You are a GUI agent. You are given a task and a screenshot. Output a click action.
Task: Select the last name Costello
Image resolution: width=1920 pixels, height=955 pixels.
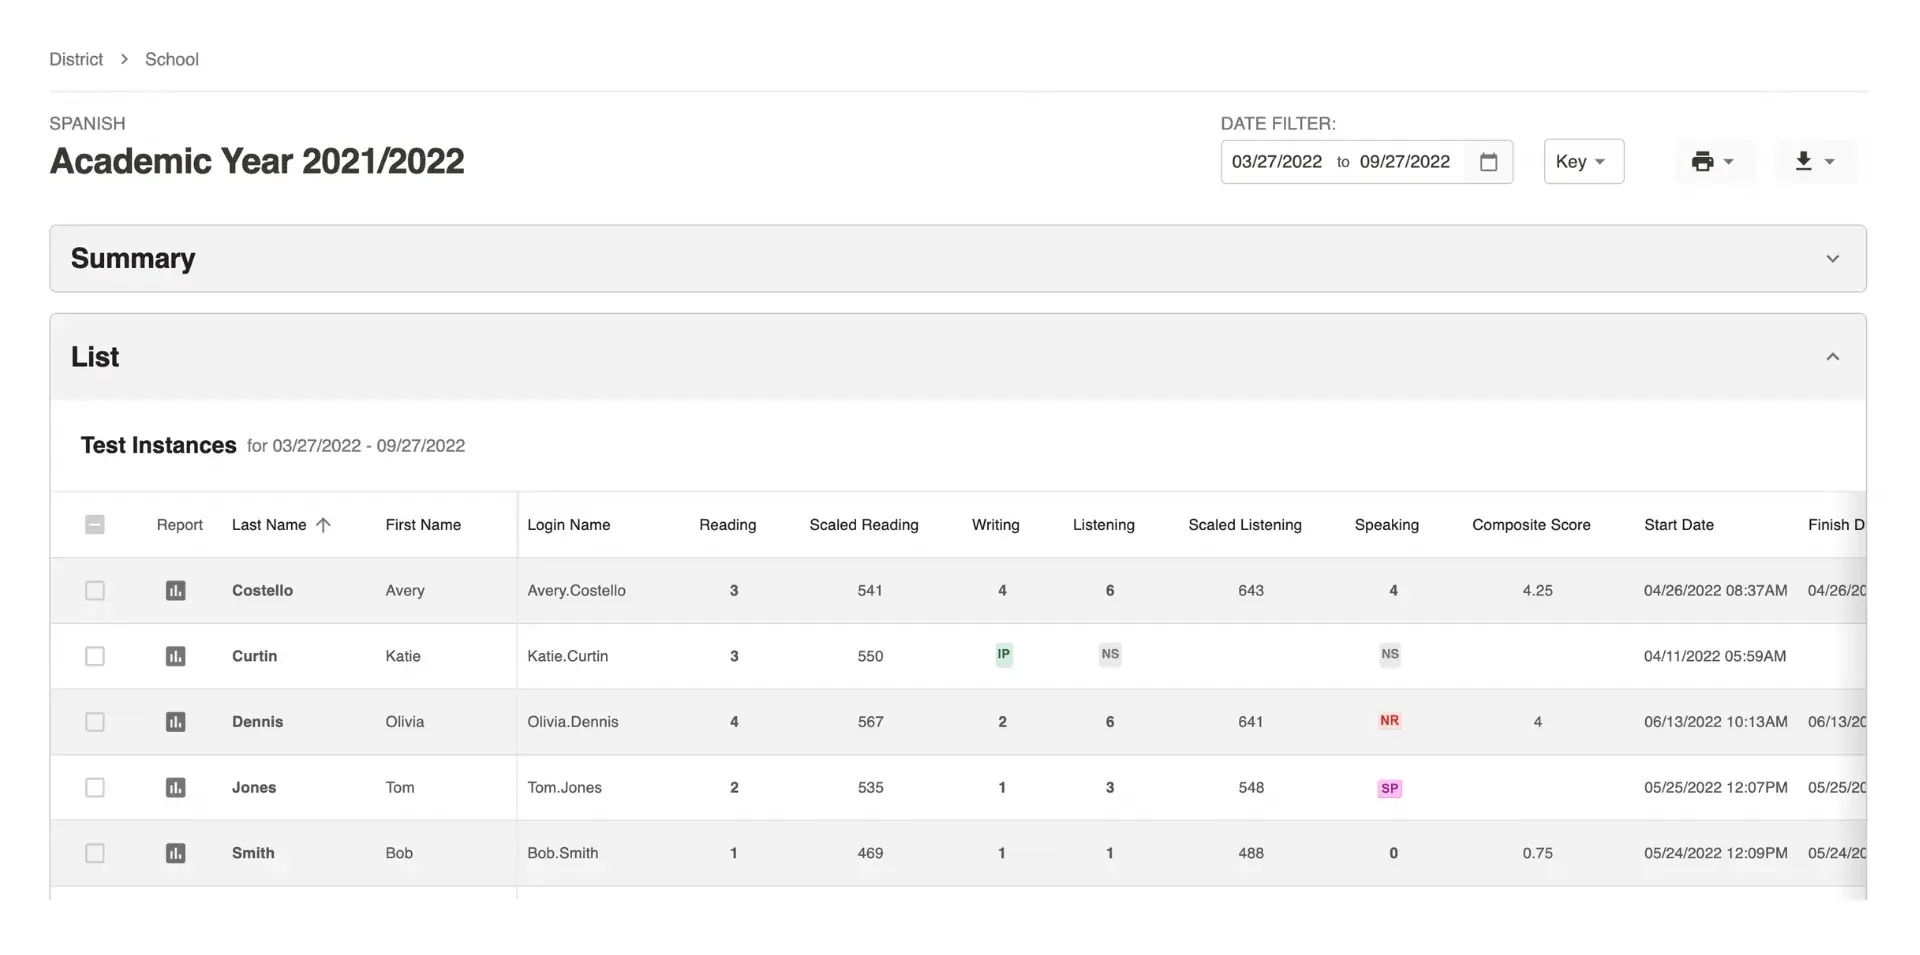pos(263,591)
